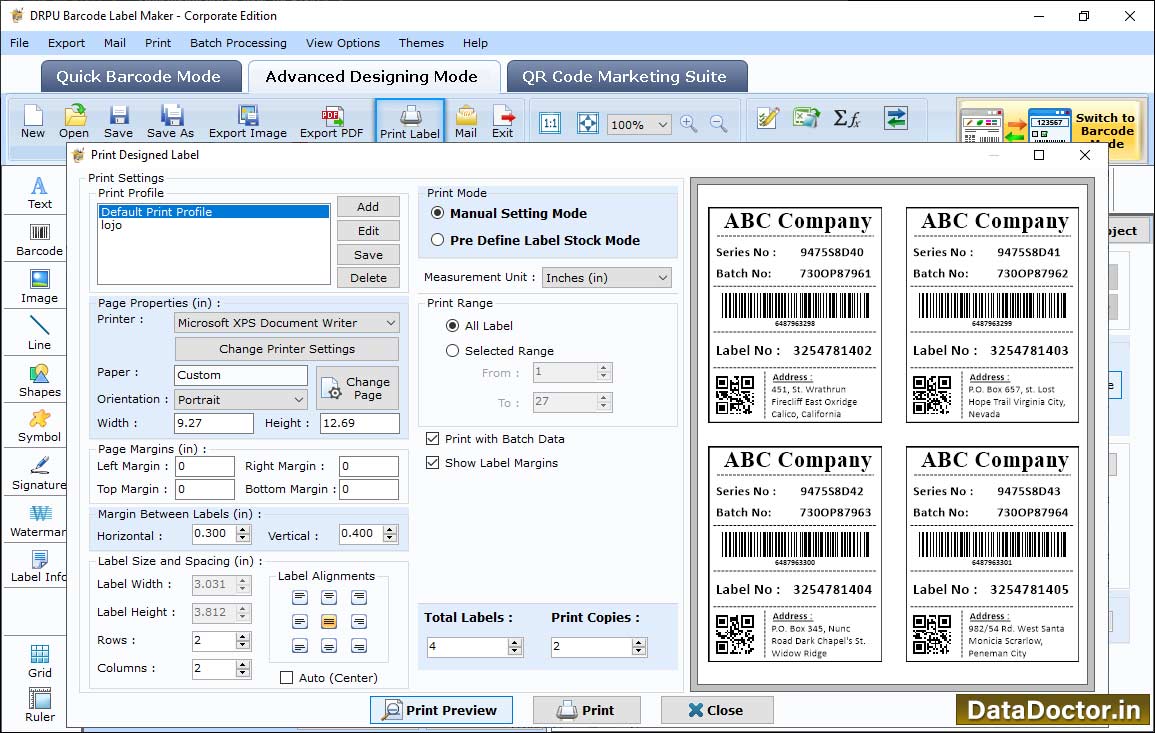Open the File menu

click(19, 43)
